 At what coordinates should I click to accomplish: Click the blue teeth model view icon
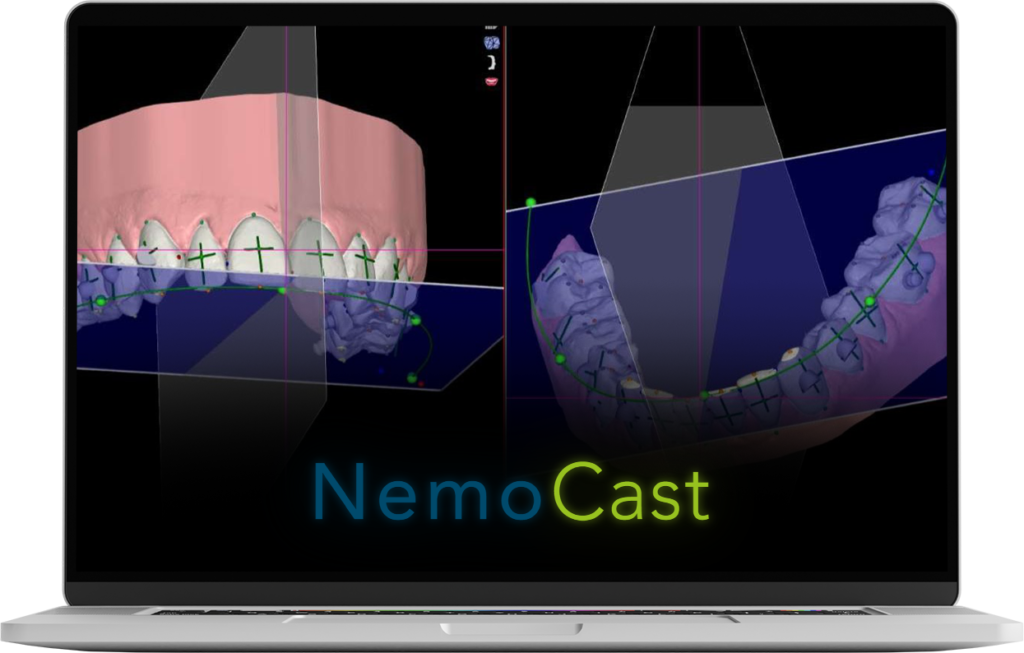[491, 42]
